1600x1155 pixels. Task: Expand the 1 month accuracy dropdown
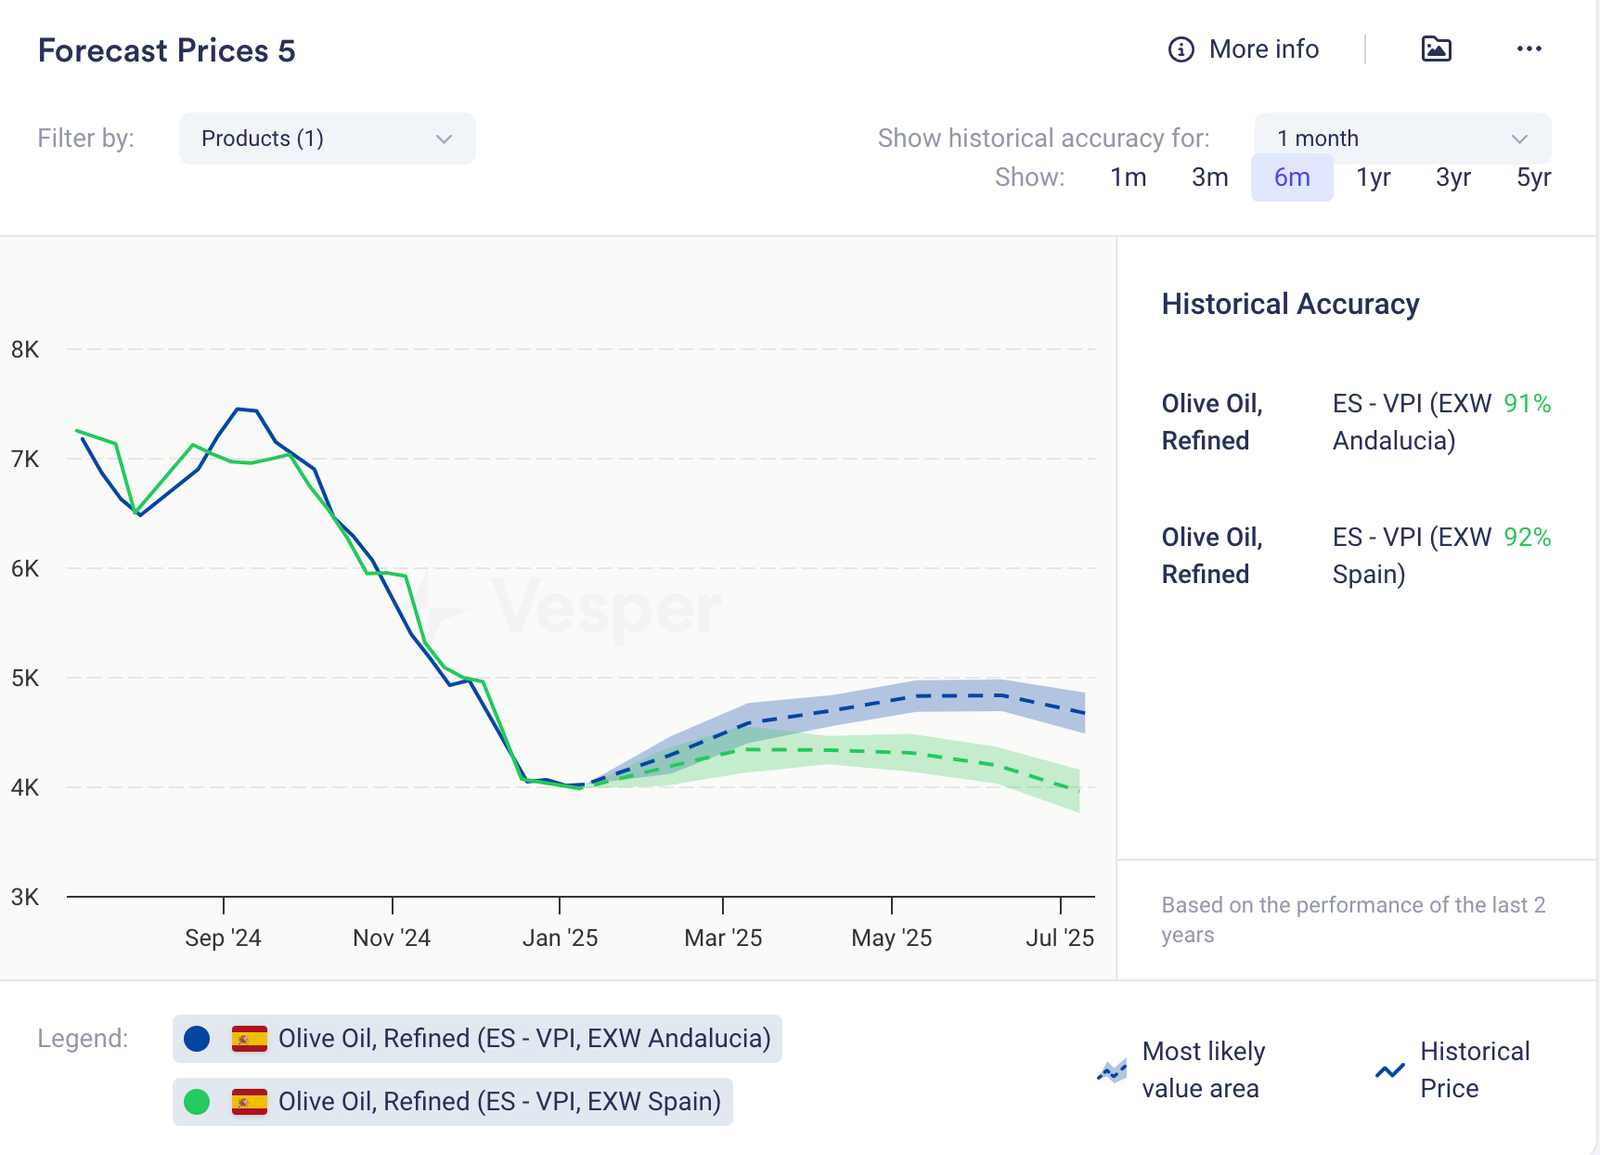coord(1402,138)
